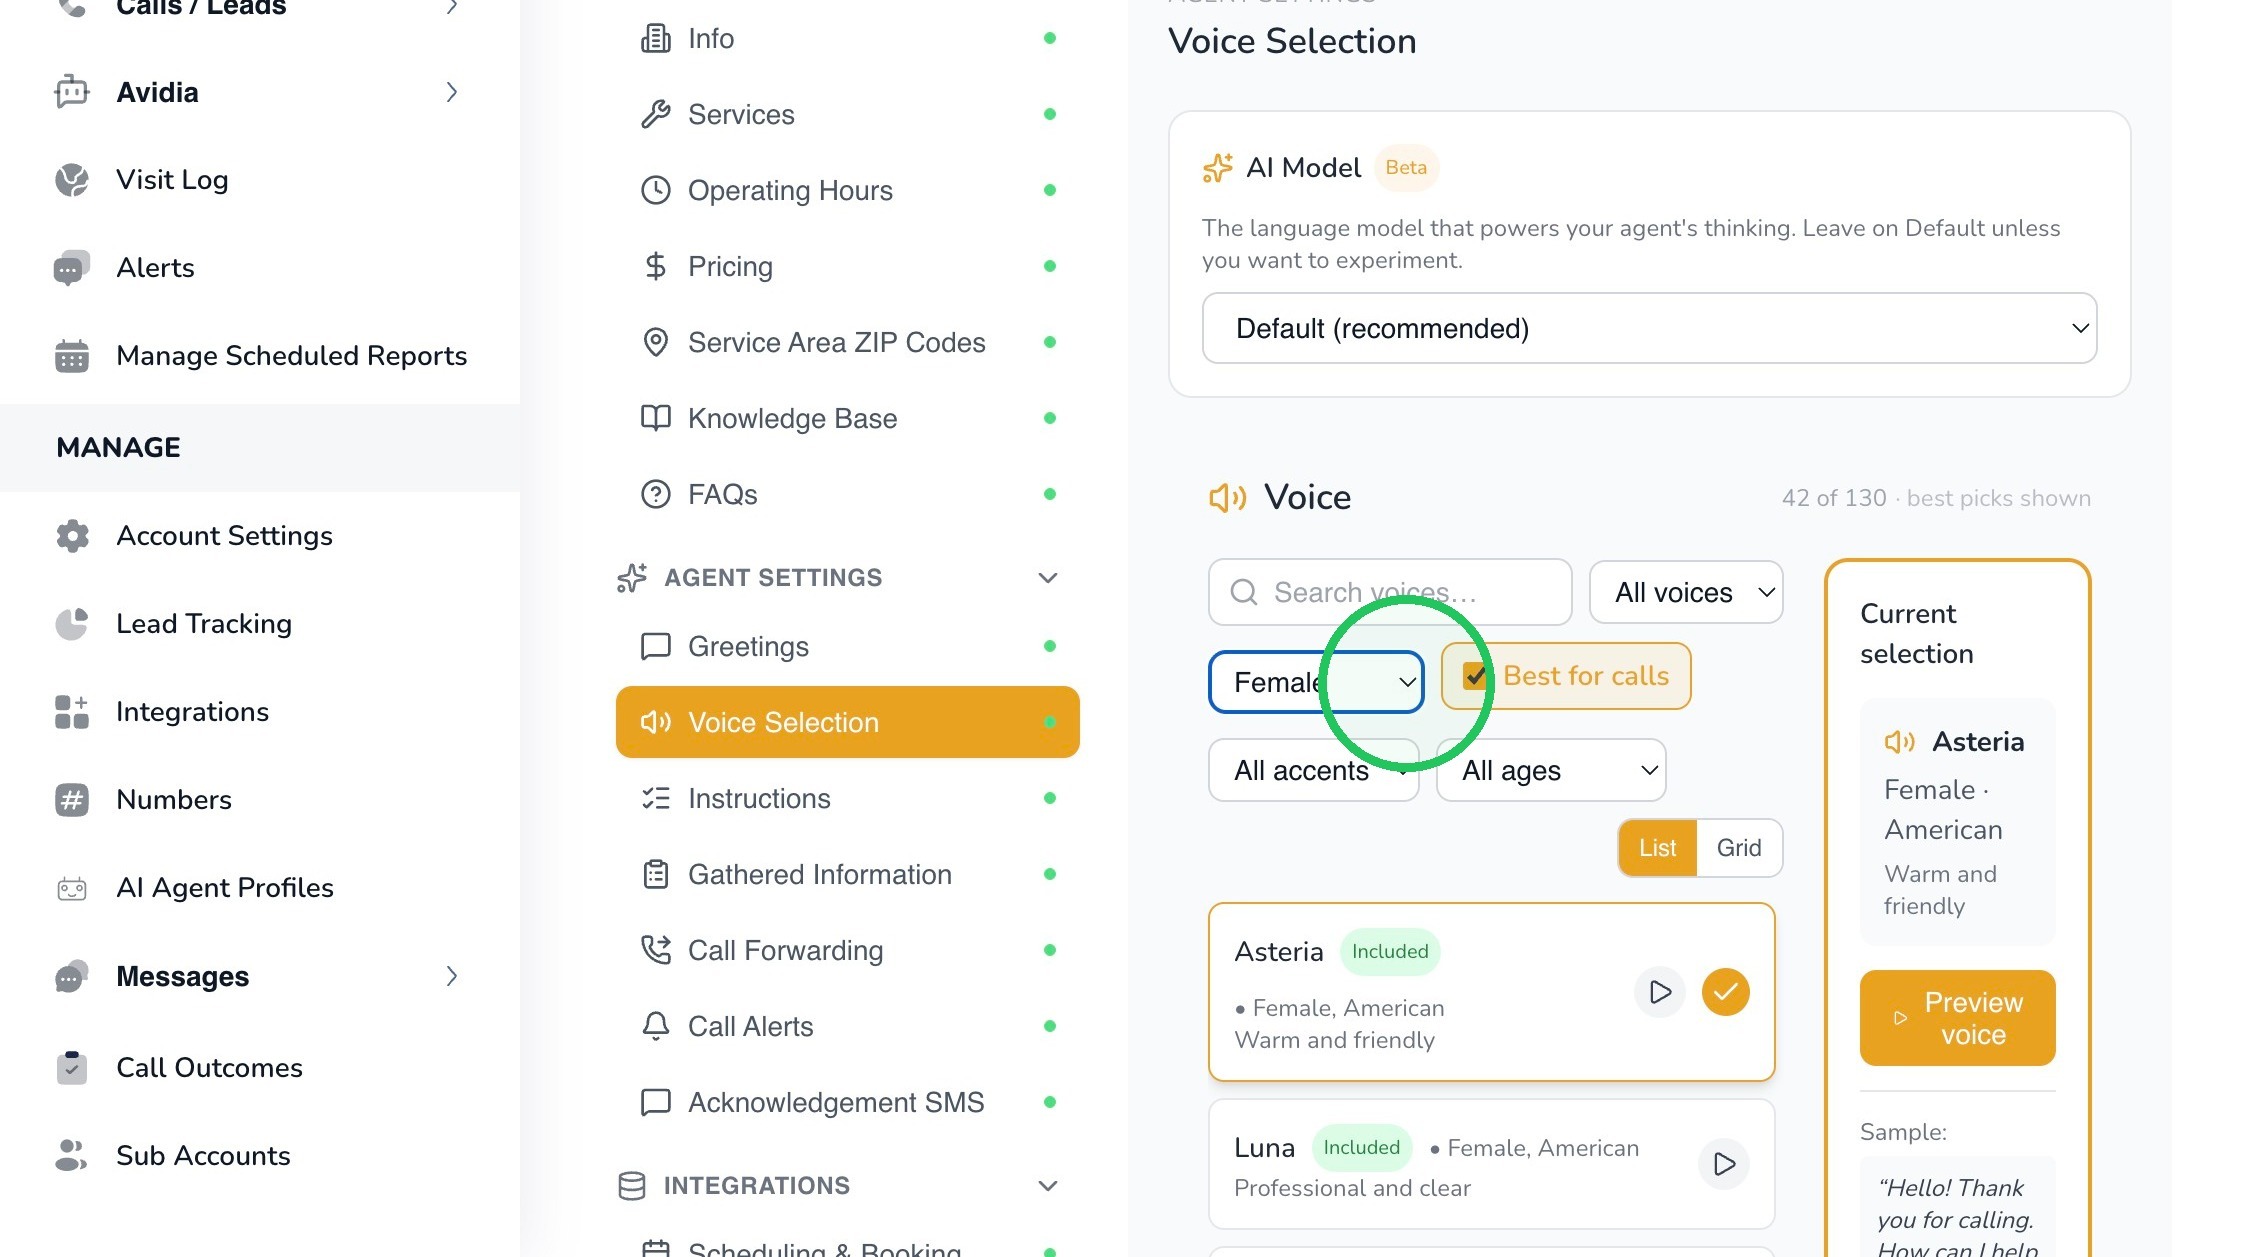This screenshot has height=1257, width=2252.
Task: Click the AI Agent Profiles robot icon
Action: coord(71,888)
